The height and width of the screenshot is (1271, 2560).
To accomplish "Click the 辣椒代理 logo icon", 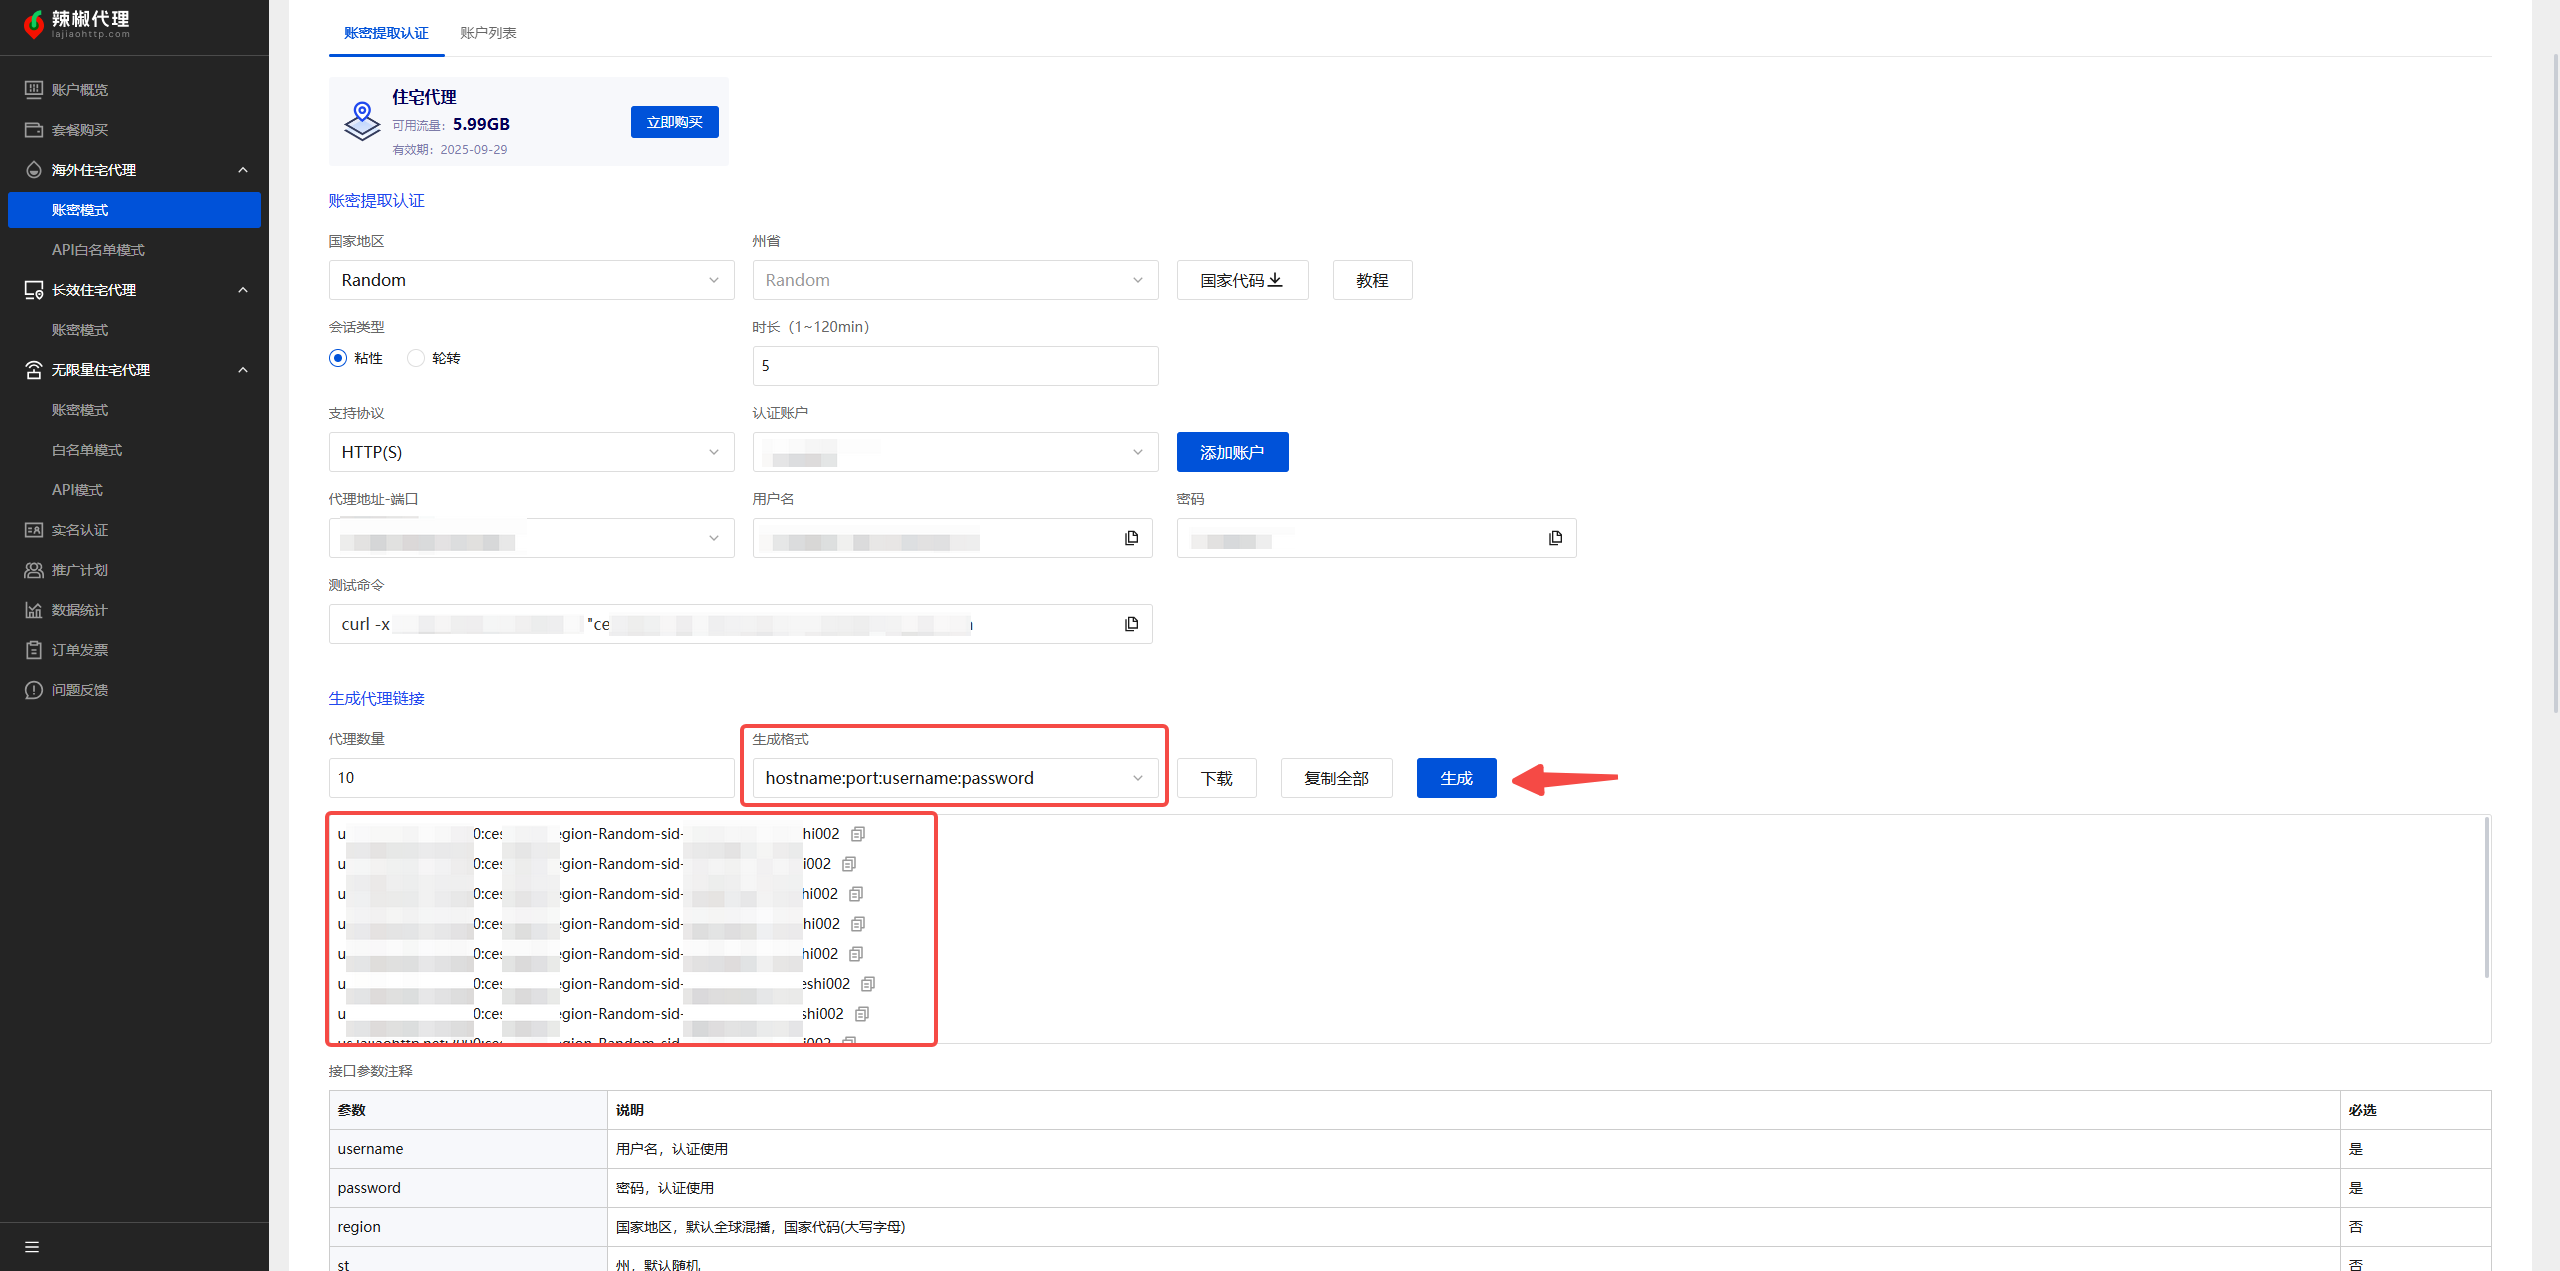I will 34,23.
